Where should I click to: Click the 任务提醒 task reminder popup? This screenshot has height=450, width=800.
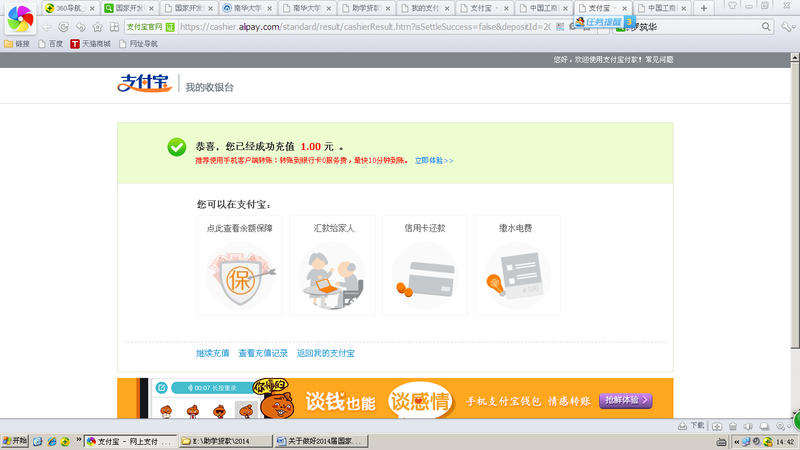pyautogui.click(x=604, y=22)
